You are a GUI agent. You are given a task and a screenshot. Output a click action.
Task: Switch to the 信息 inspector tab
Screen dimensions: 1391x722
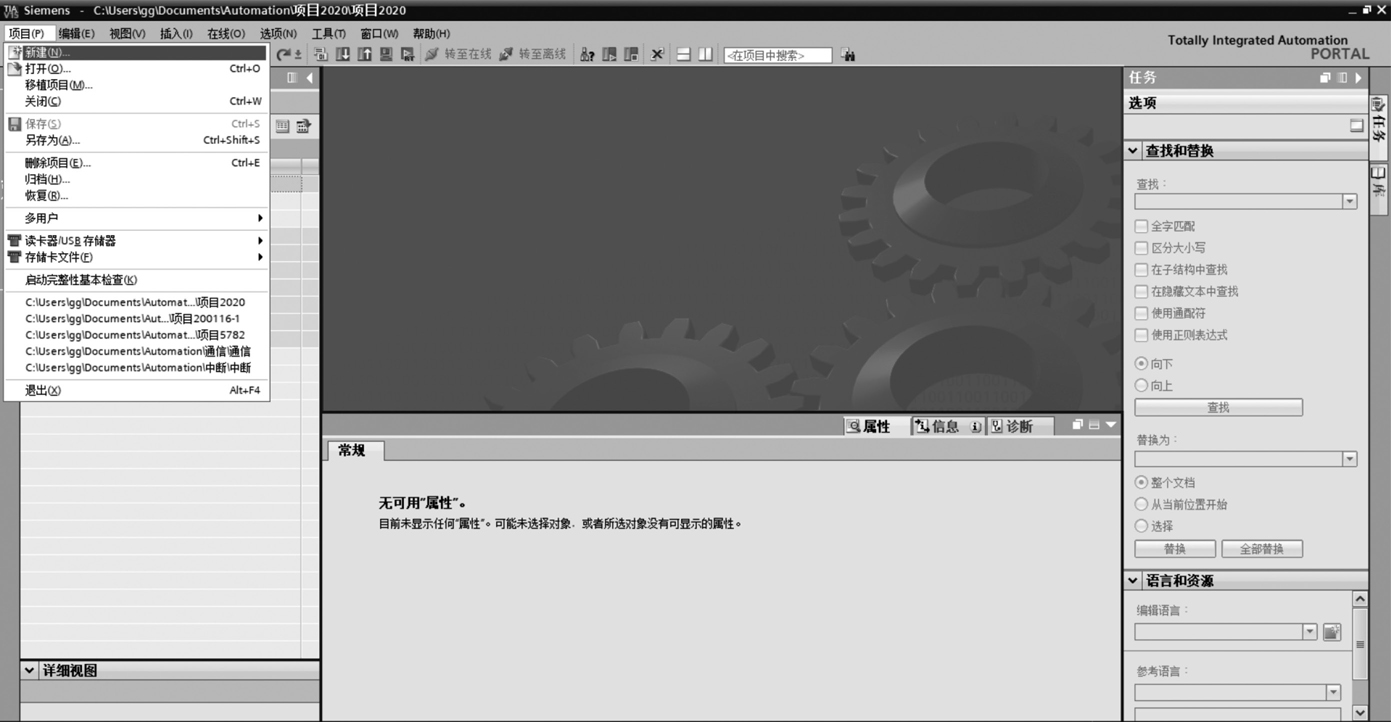(947, 426)
